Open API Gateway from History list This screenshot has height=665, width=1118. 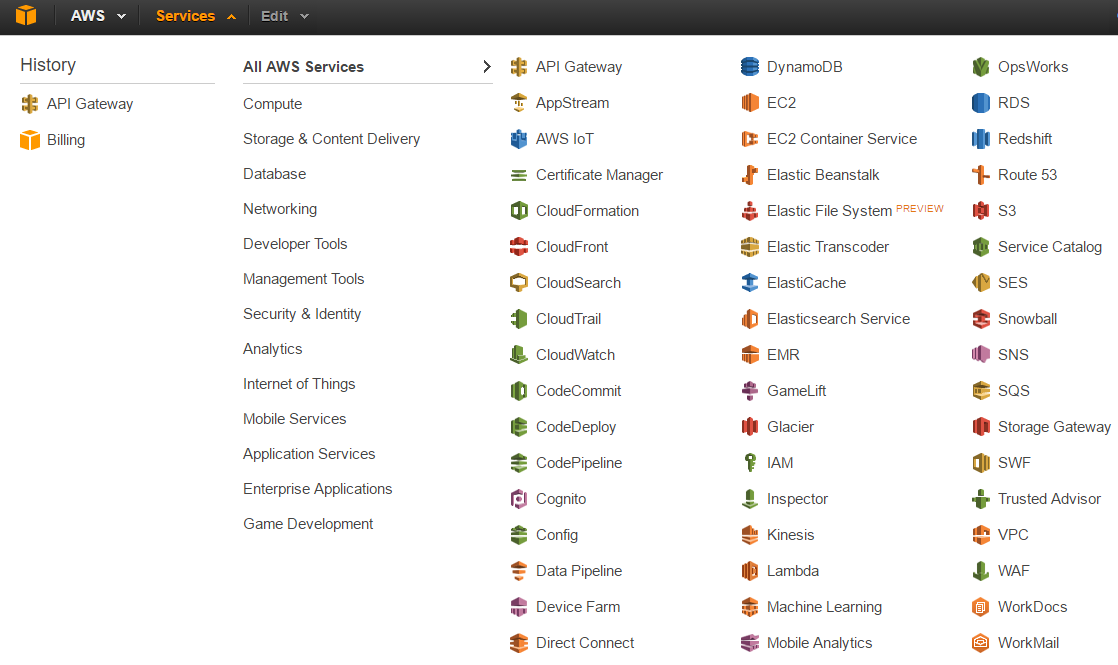90,104
